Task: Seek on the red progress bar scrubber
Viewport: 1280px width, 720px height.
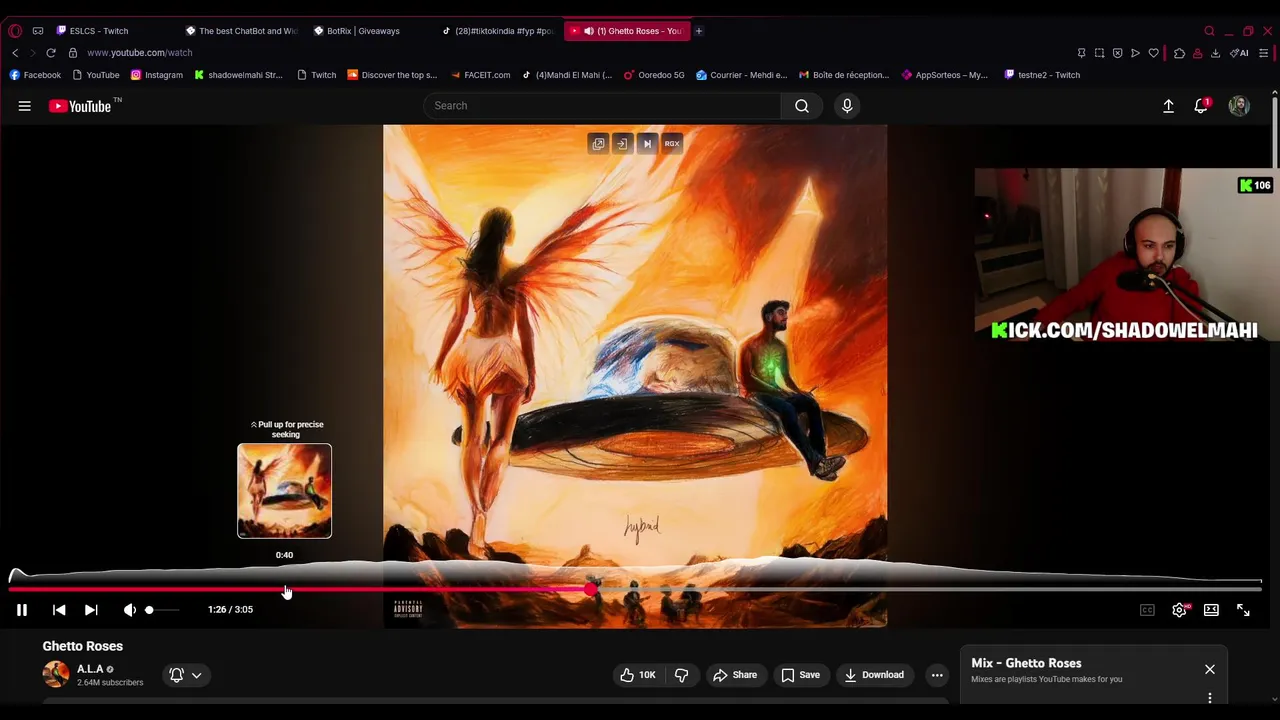Action: click(x=591, y=590)
